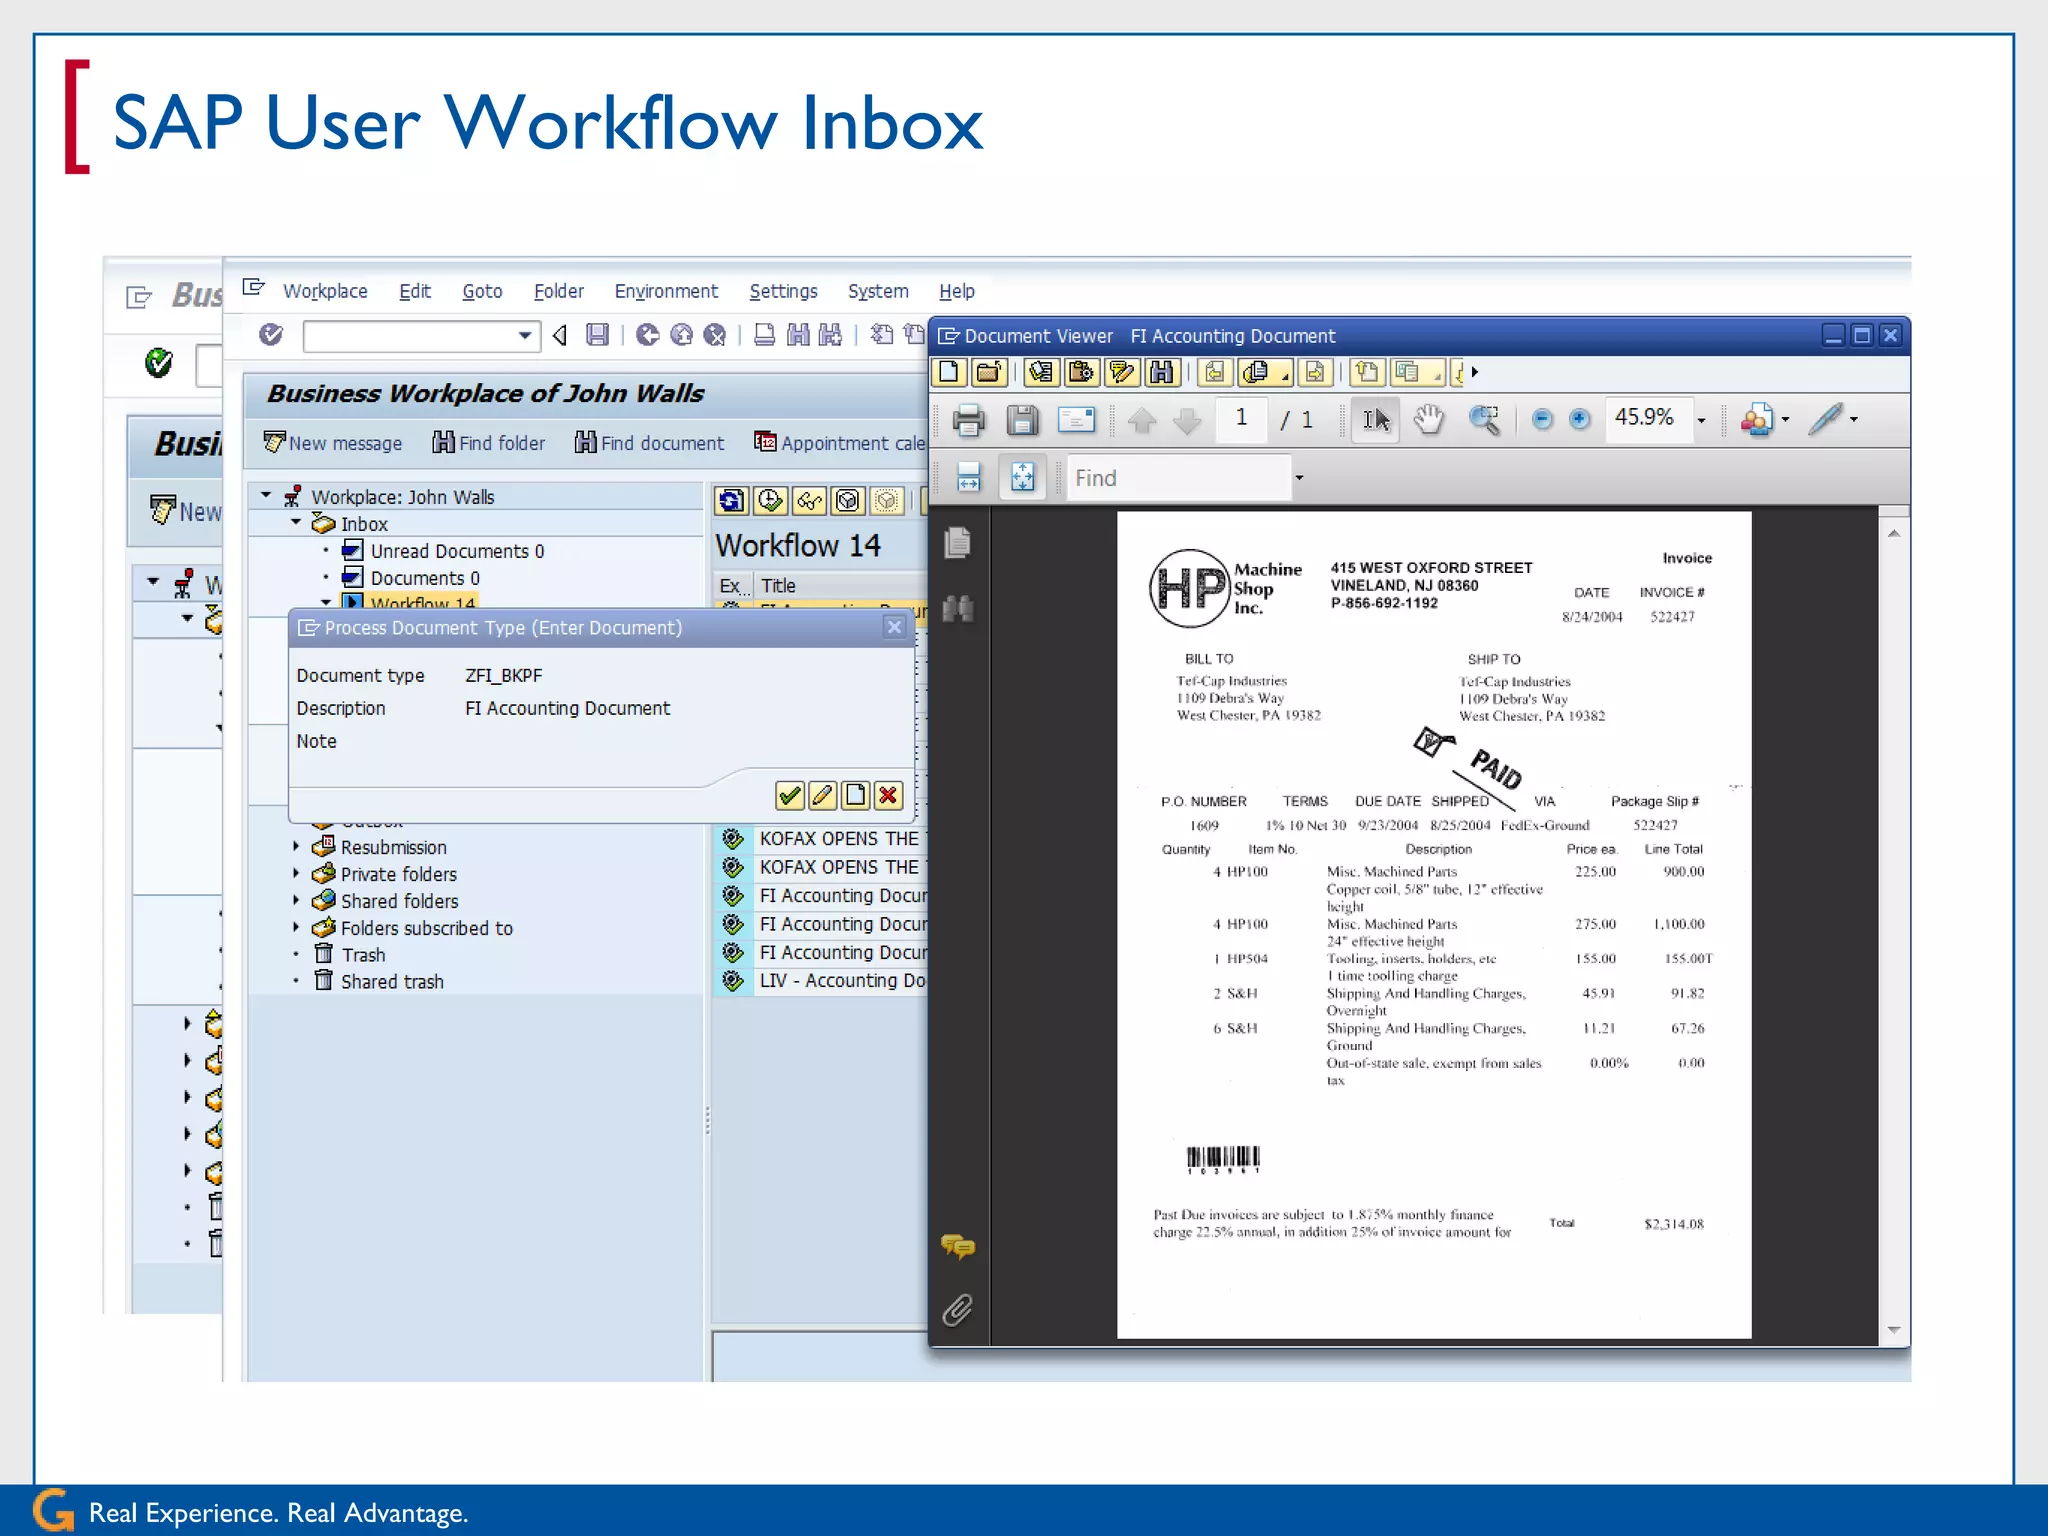Zoom in with the plus button
Screen dimensions: 2048x1536
point(1579,420)
